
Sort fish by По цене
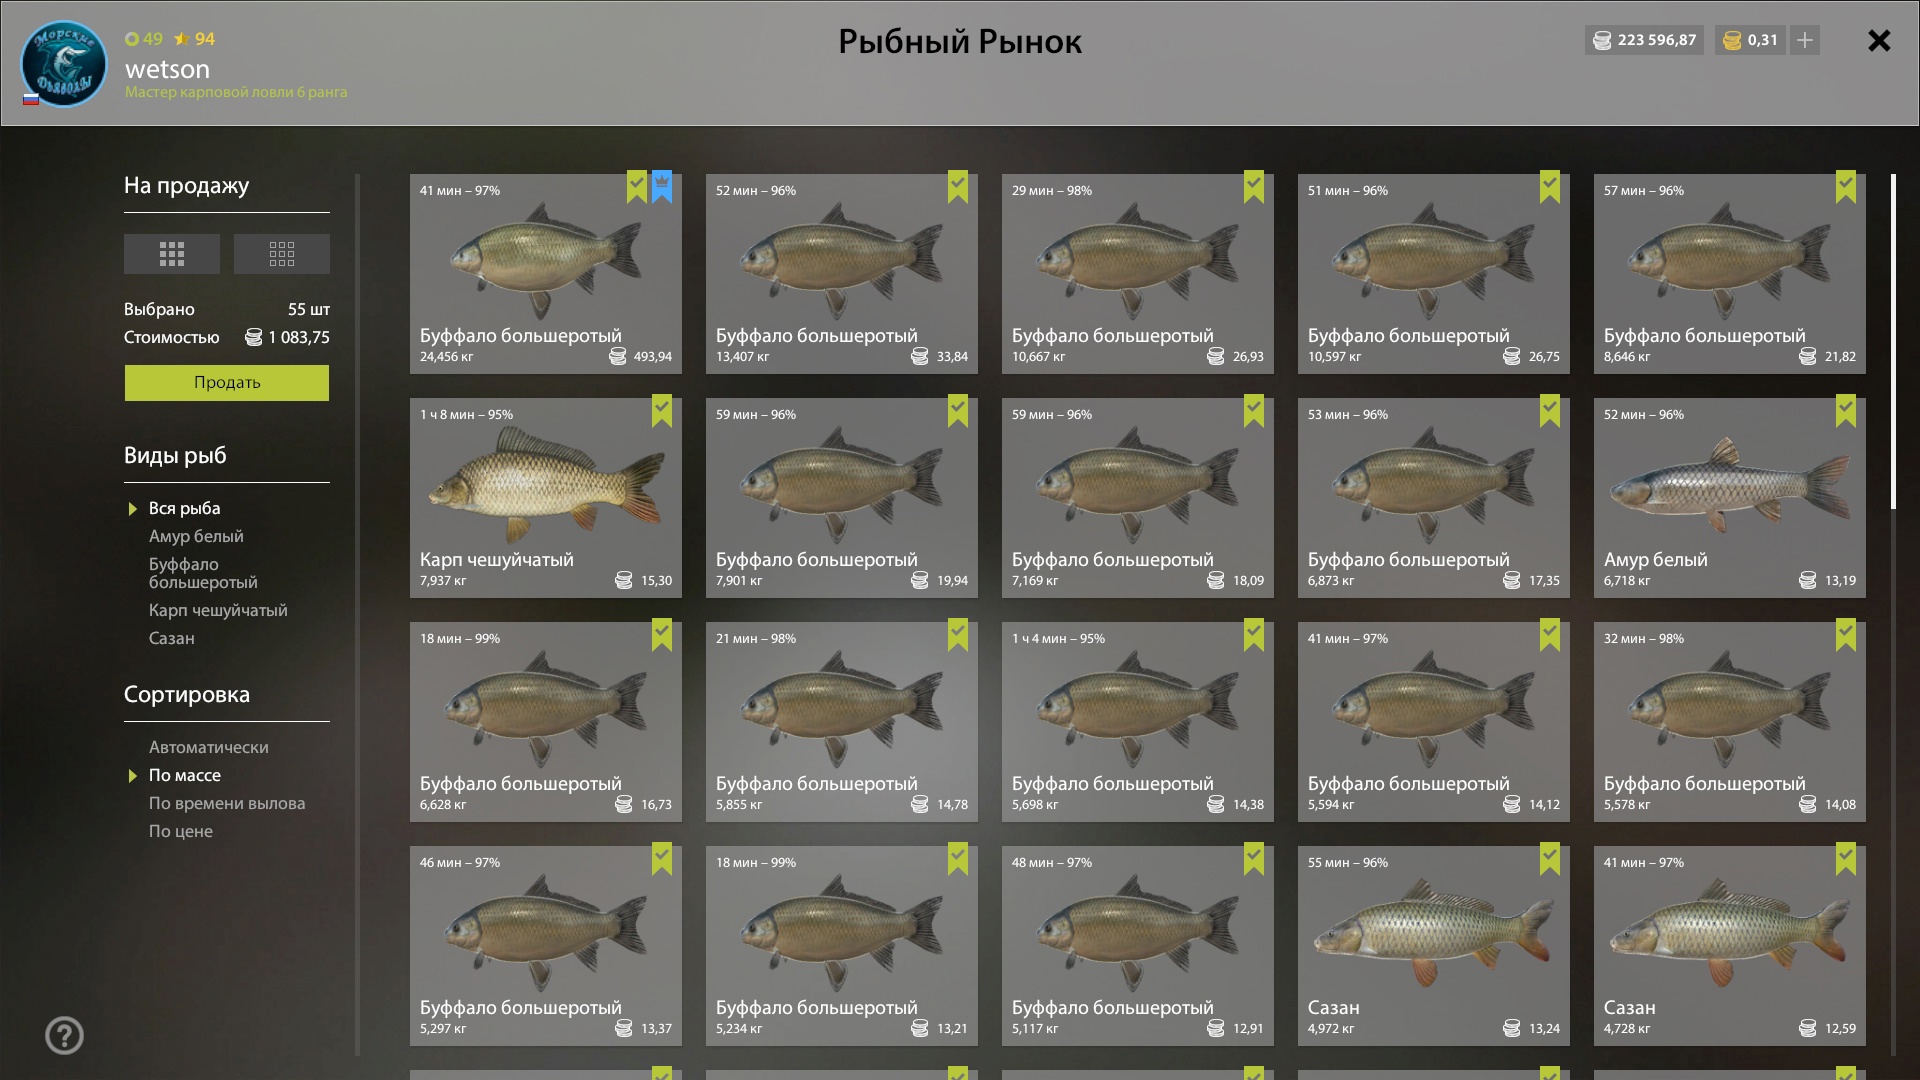click(x=181, y=831)
